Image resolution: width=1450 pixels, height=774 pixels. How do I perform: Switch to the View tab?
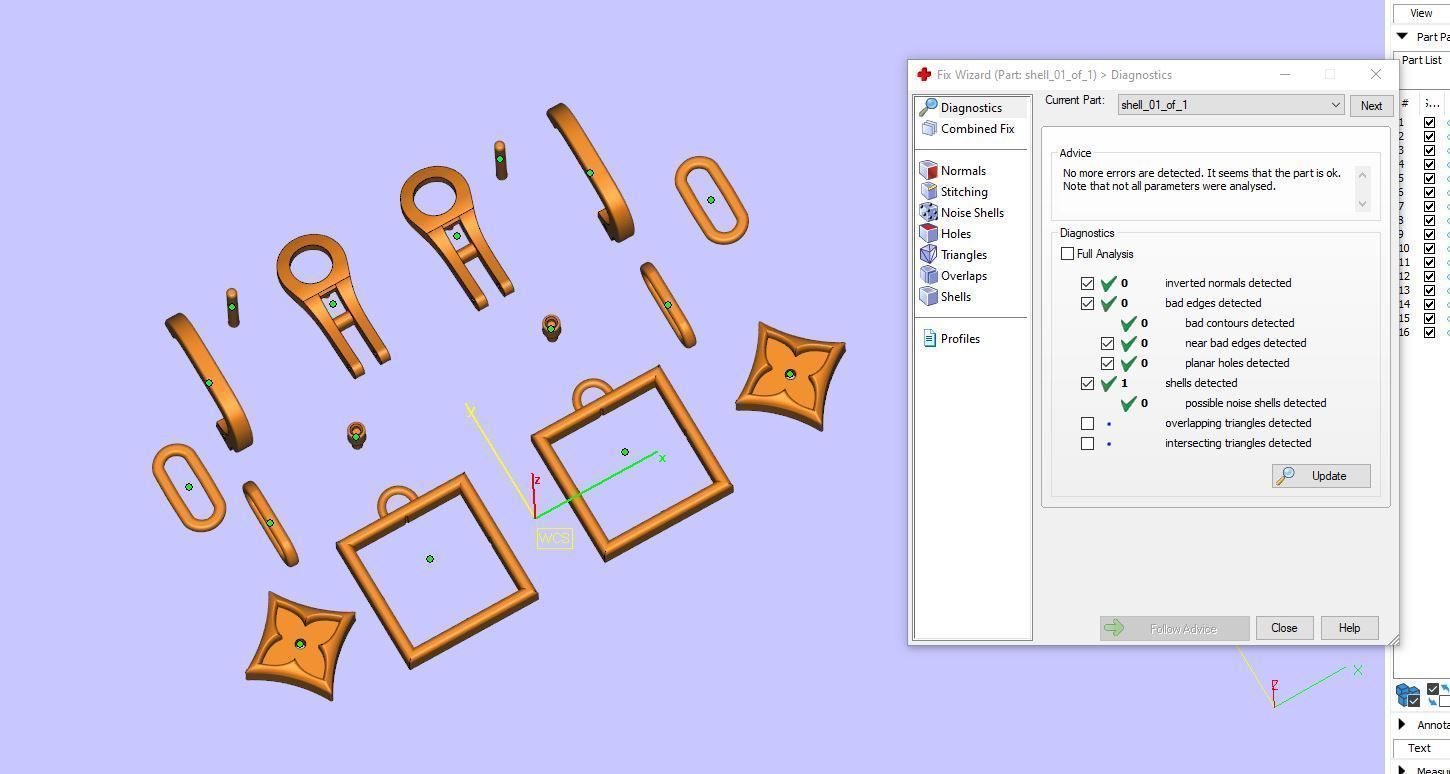click(1421, 13)
